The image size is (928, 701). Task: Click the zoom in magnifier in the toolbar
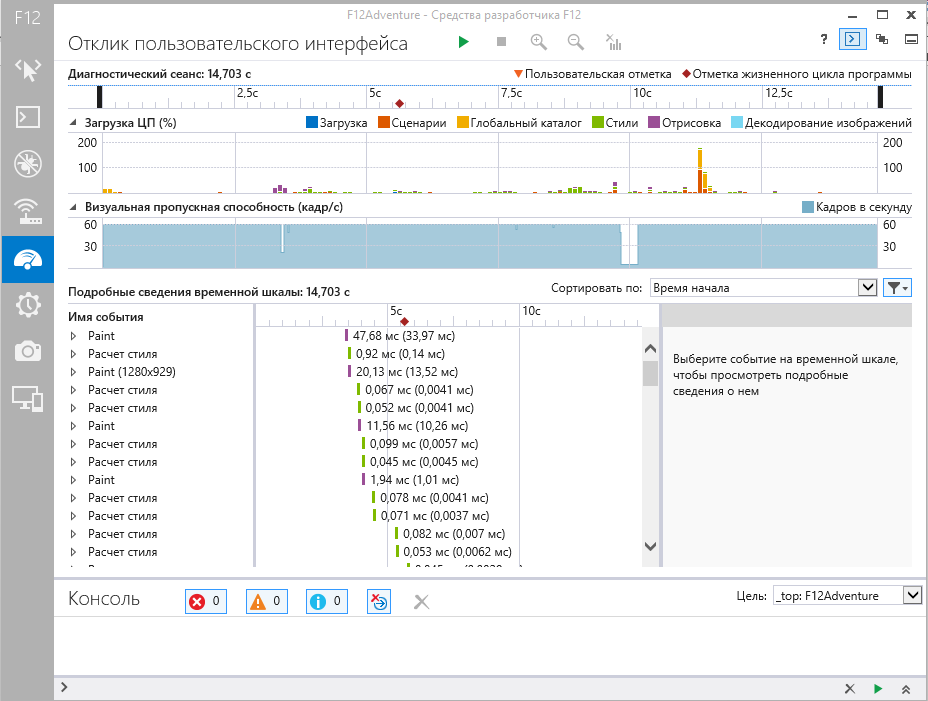click(539, 42)
